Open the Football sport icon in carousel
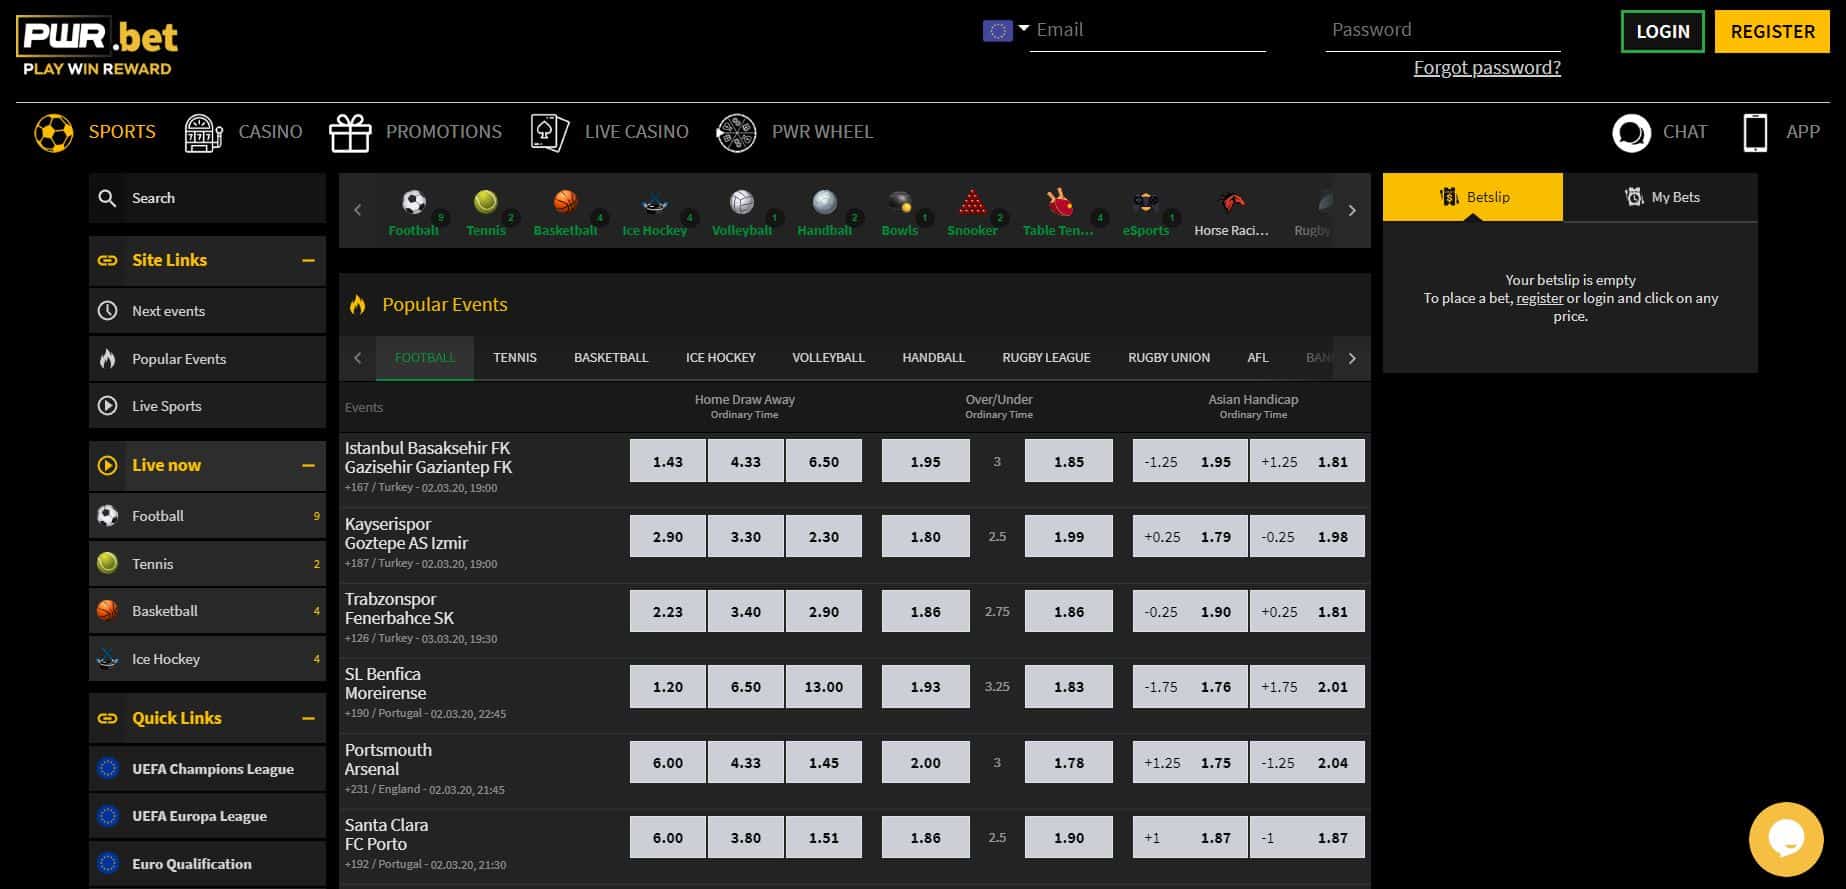Screen dimensions: 1846x889 [x=414, y=203]
